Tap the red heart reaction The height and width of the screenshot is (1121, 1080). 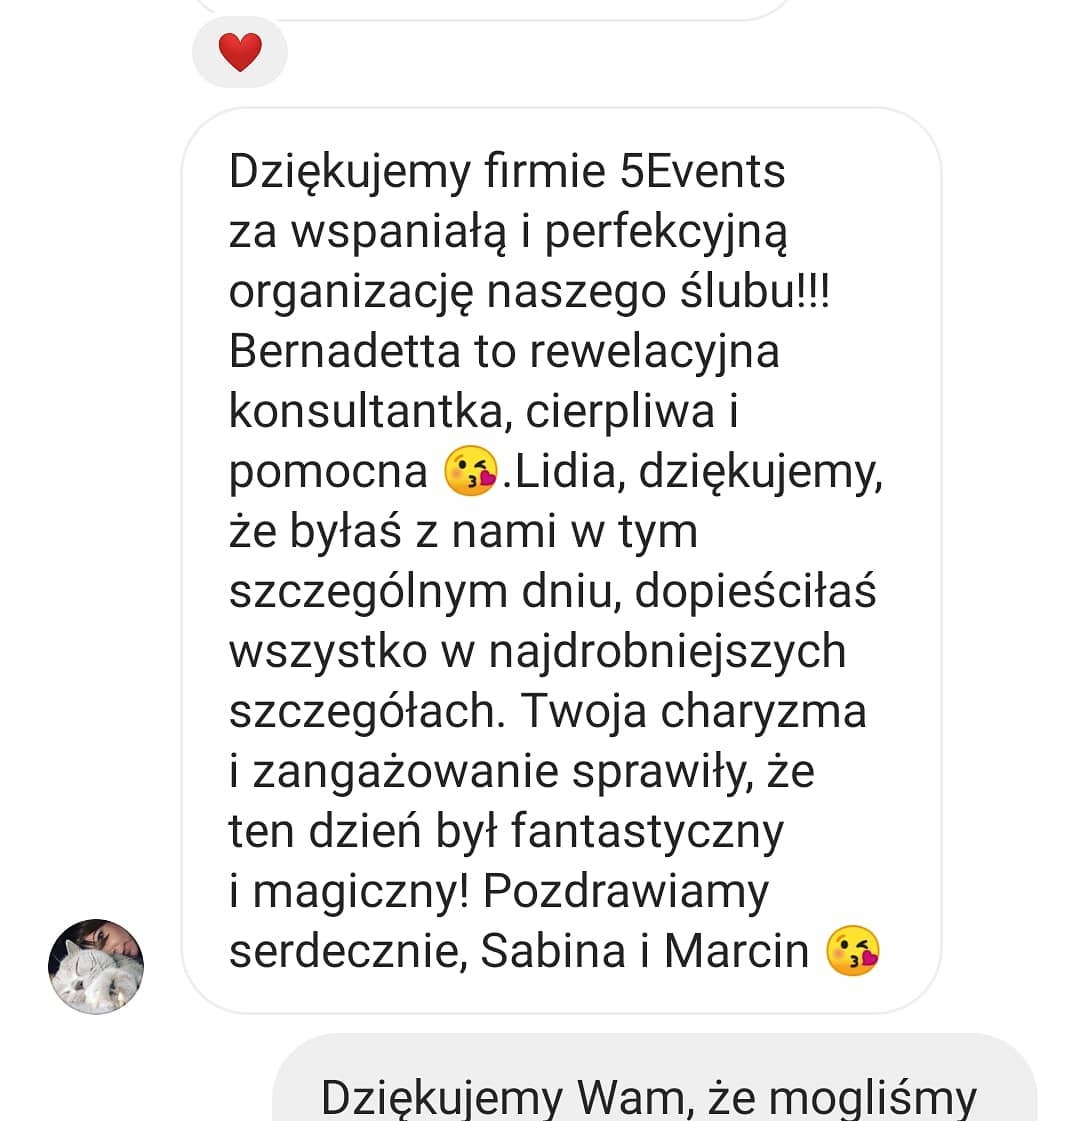pos(239,52)
